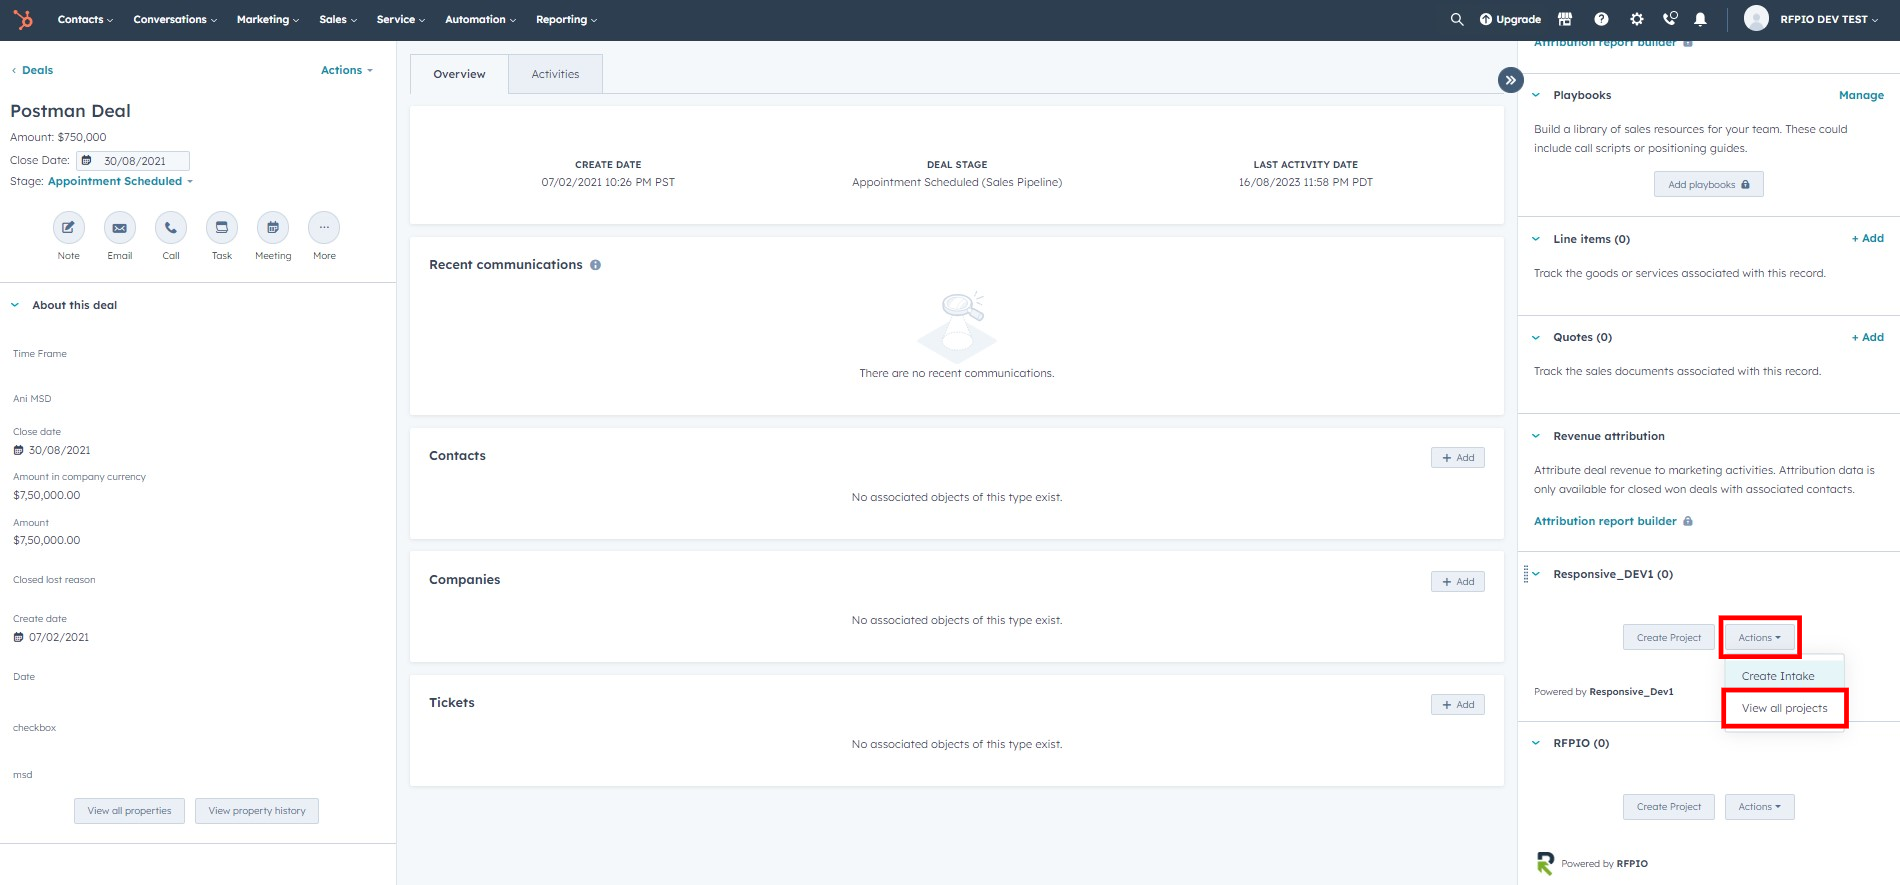Open the Marketing menu

click(x=268, y=19)
